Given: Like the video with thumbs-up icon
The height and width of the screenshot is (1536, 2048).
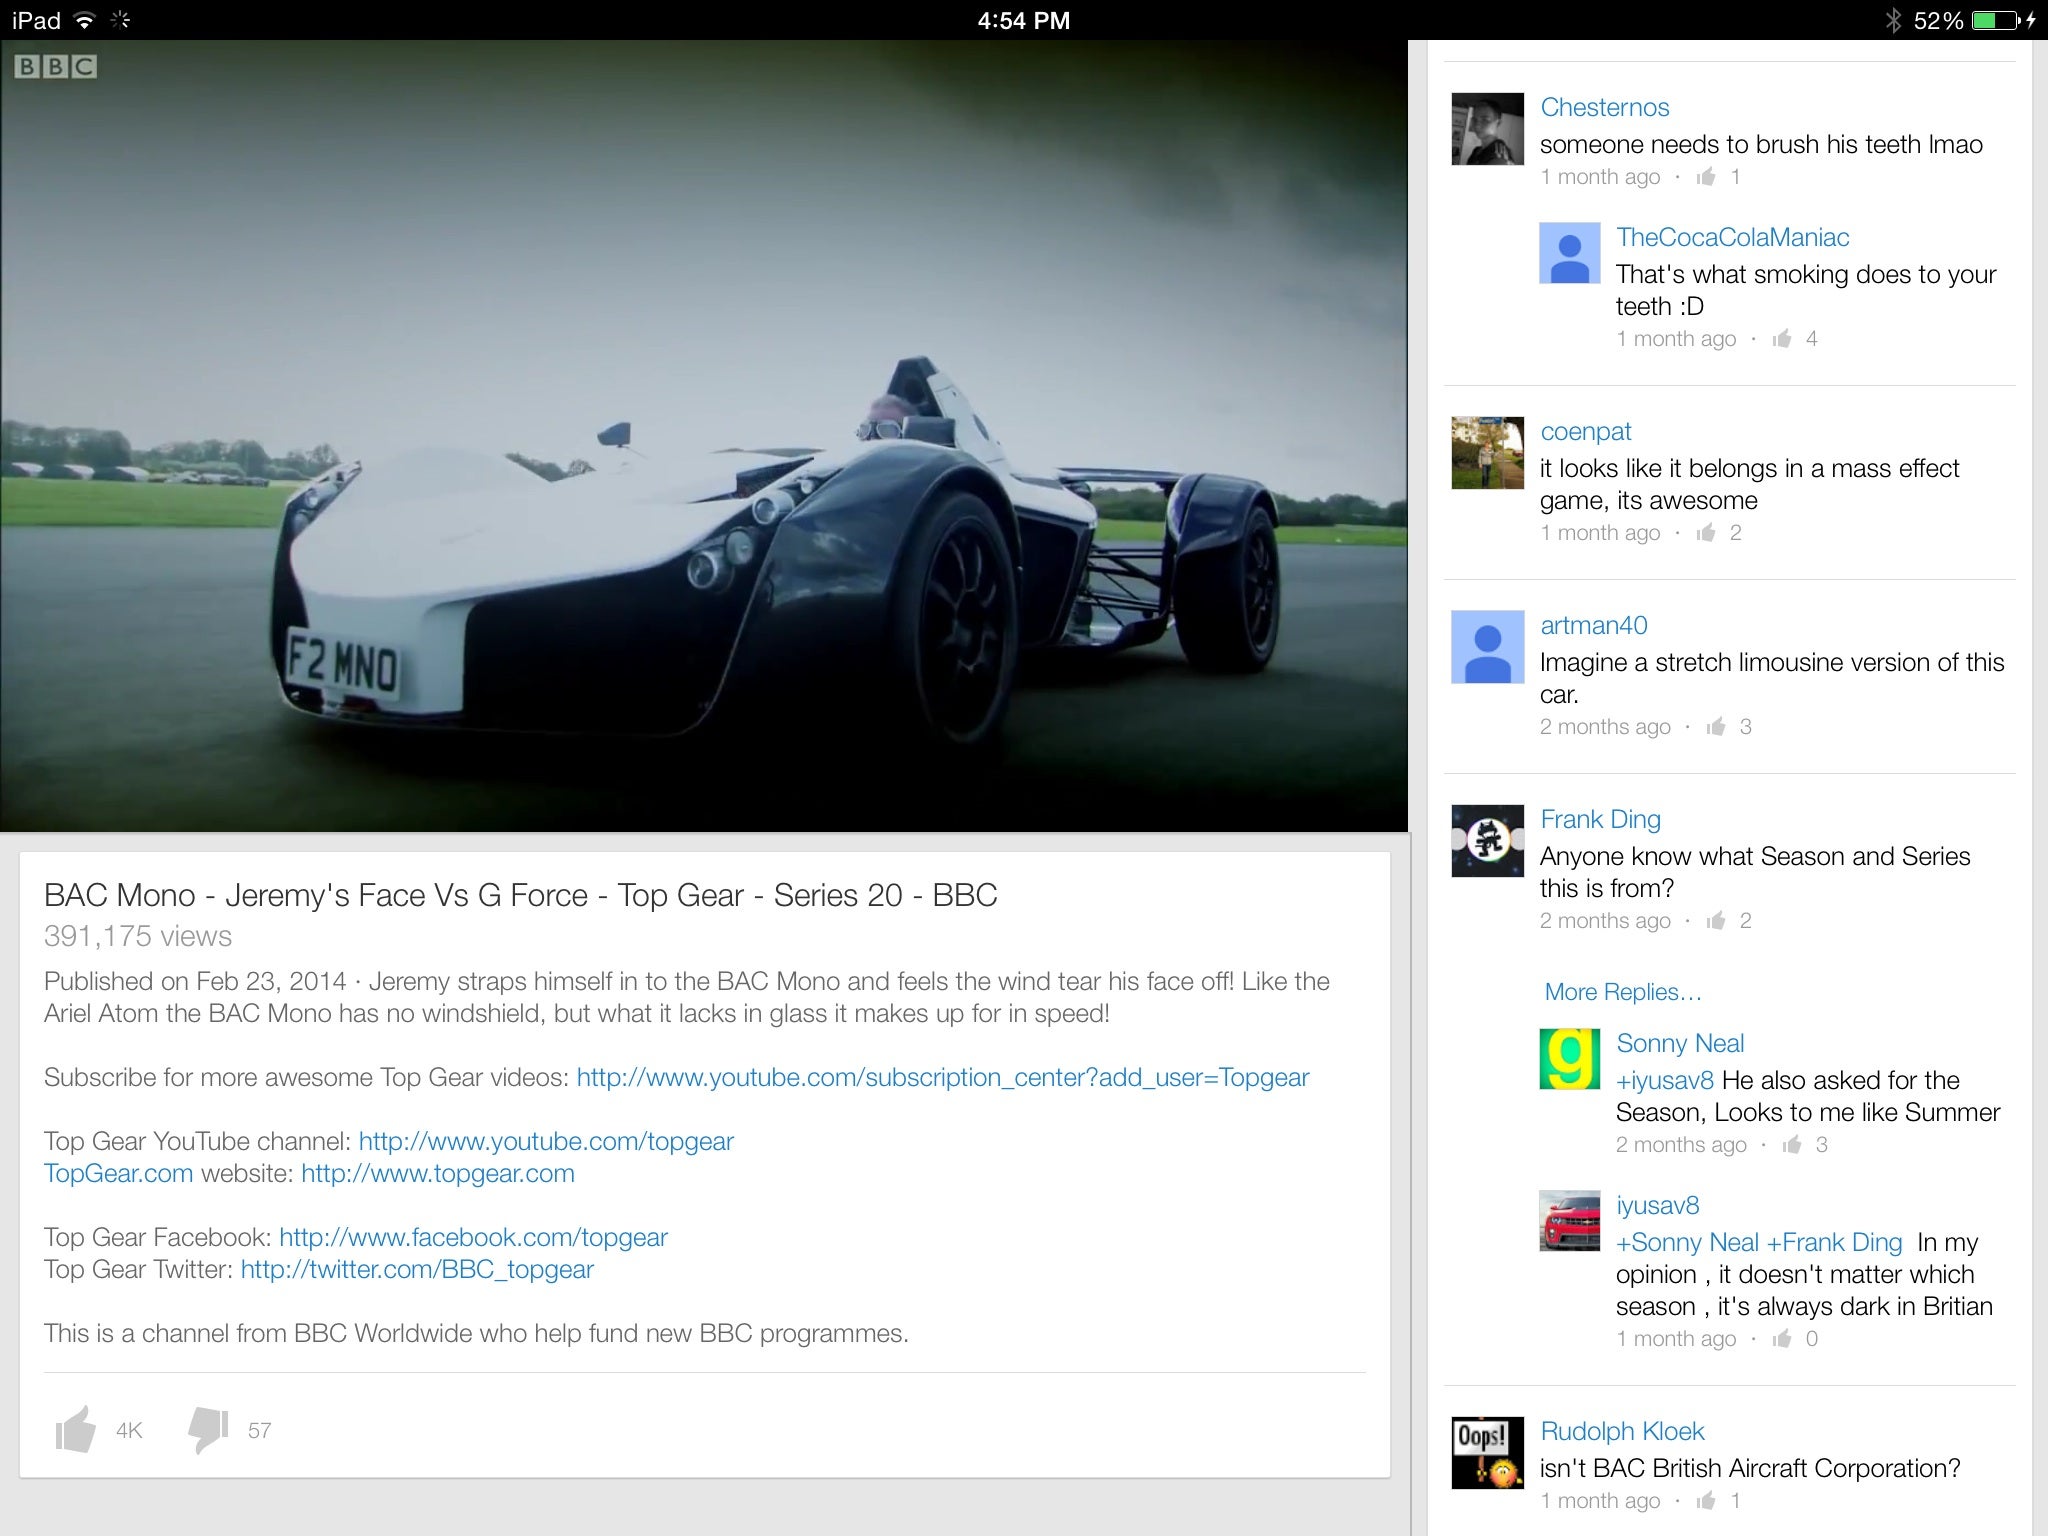Looking at the screenshot, I should (x=76, y=1429).
